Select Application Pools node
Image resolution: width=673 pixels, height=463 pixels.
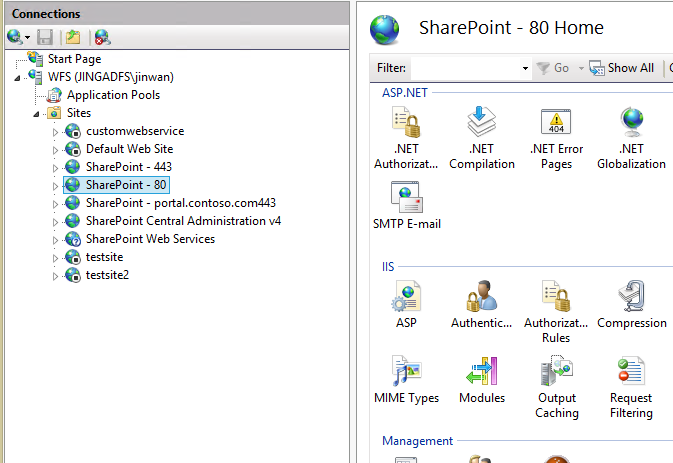click(113, 95)
